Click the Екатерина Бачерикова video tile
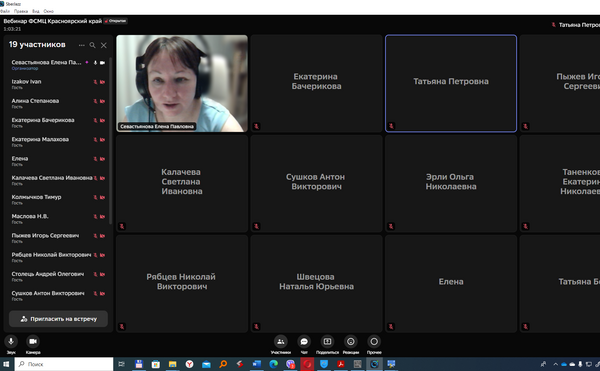Image resolution: width=600 pixels, height=371 pixels. click(x=316, y=83)
